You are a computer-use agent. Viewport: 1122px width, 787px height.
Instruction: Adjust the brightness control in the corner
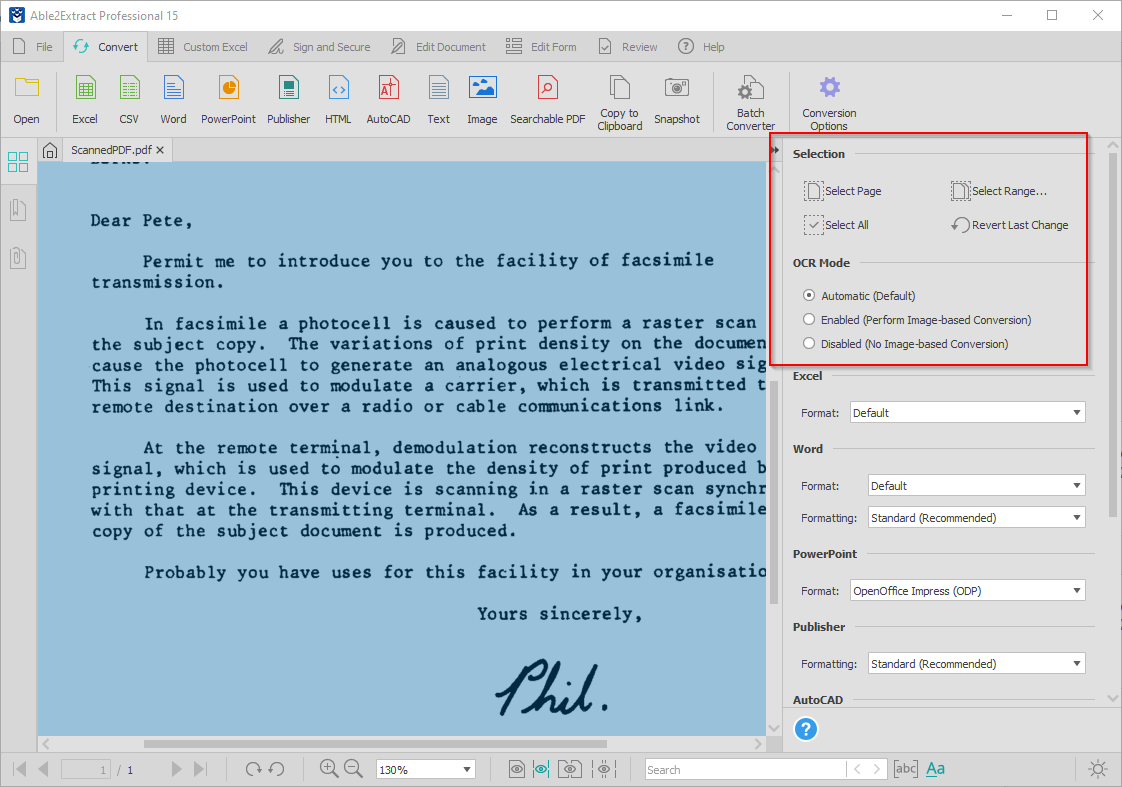coord(1097,769)
